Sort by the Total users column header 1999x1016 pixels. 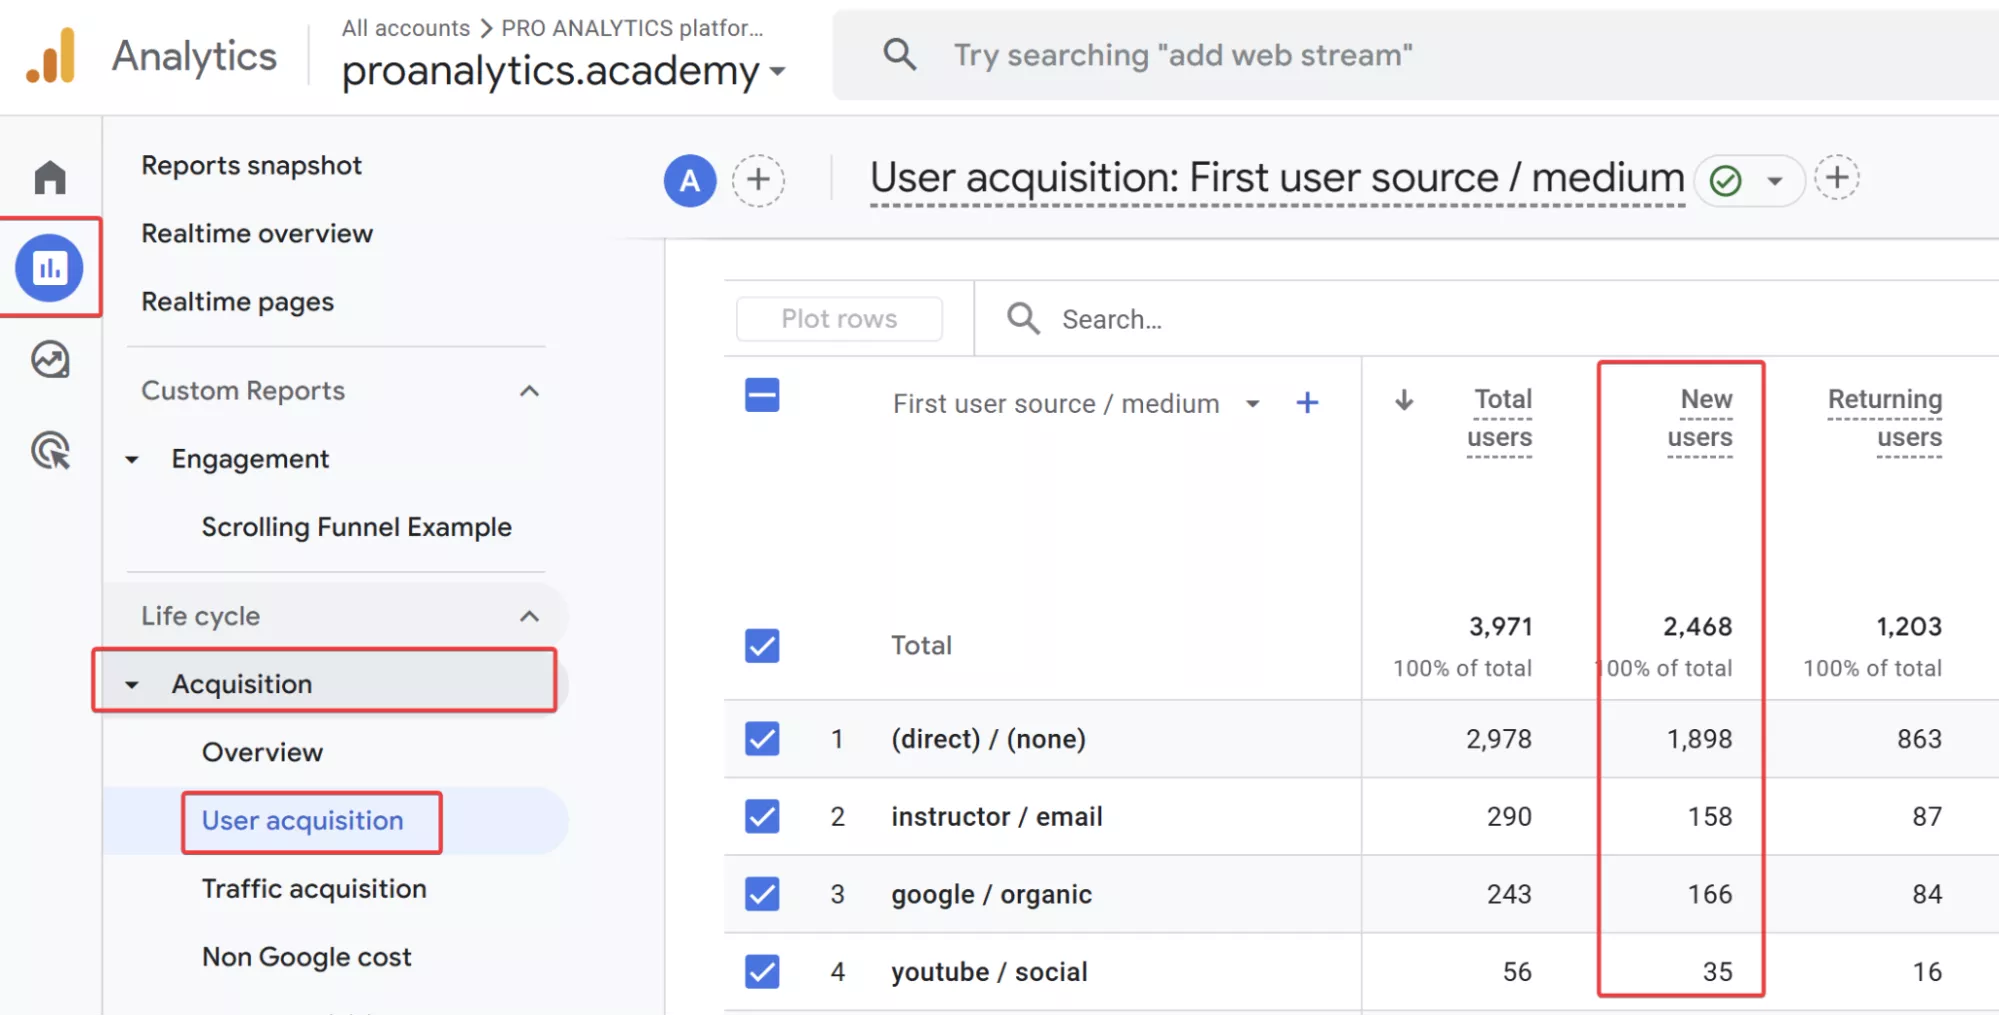pyautogui.click(x=1499, y=418)
